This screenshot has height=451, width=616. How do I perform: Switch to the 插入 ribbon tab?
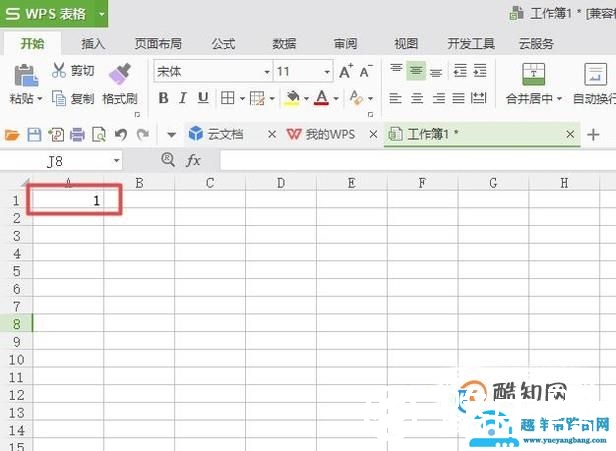[x=93, y=43]
